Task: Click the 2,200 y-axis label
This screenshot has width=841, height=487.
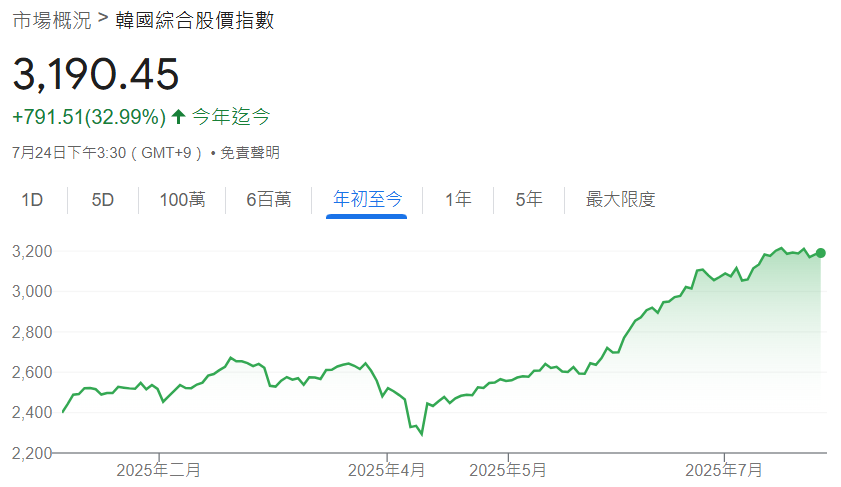Action: coord(32,453)
